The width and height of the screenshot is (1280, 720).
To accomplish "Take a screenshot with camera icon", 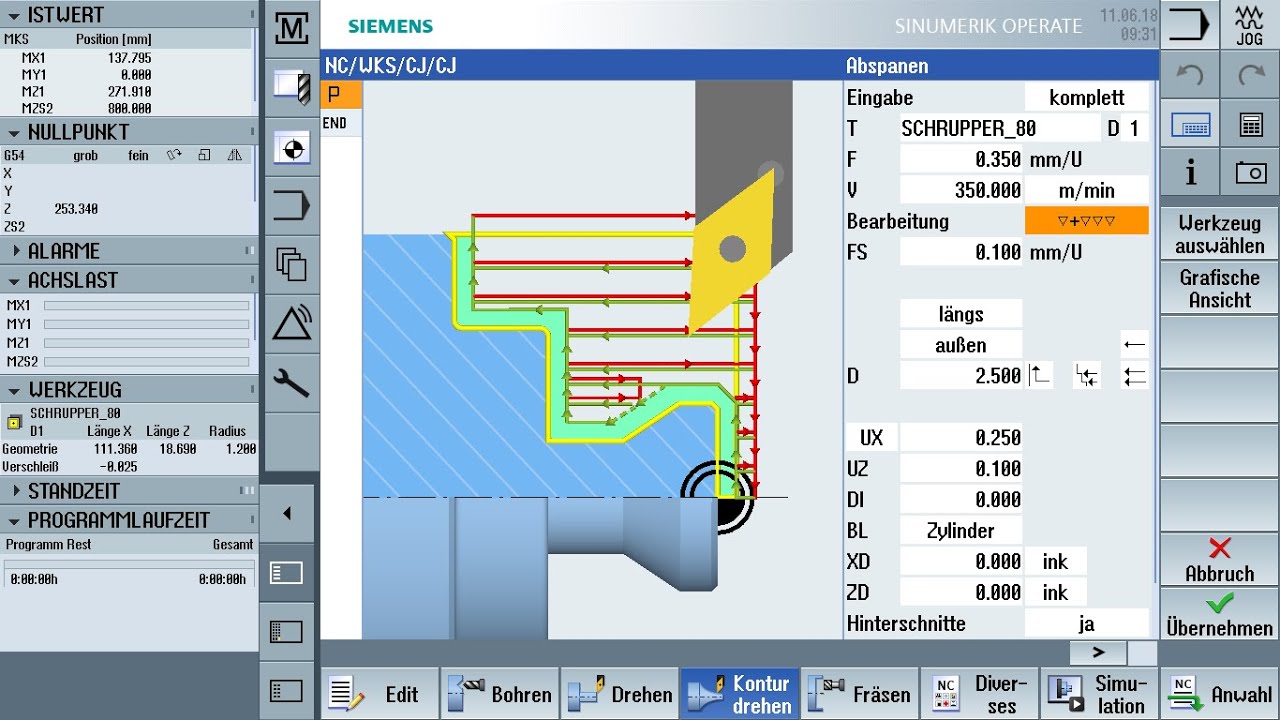I will point(1250,173).
